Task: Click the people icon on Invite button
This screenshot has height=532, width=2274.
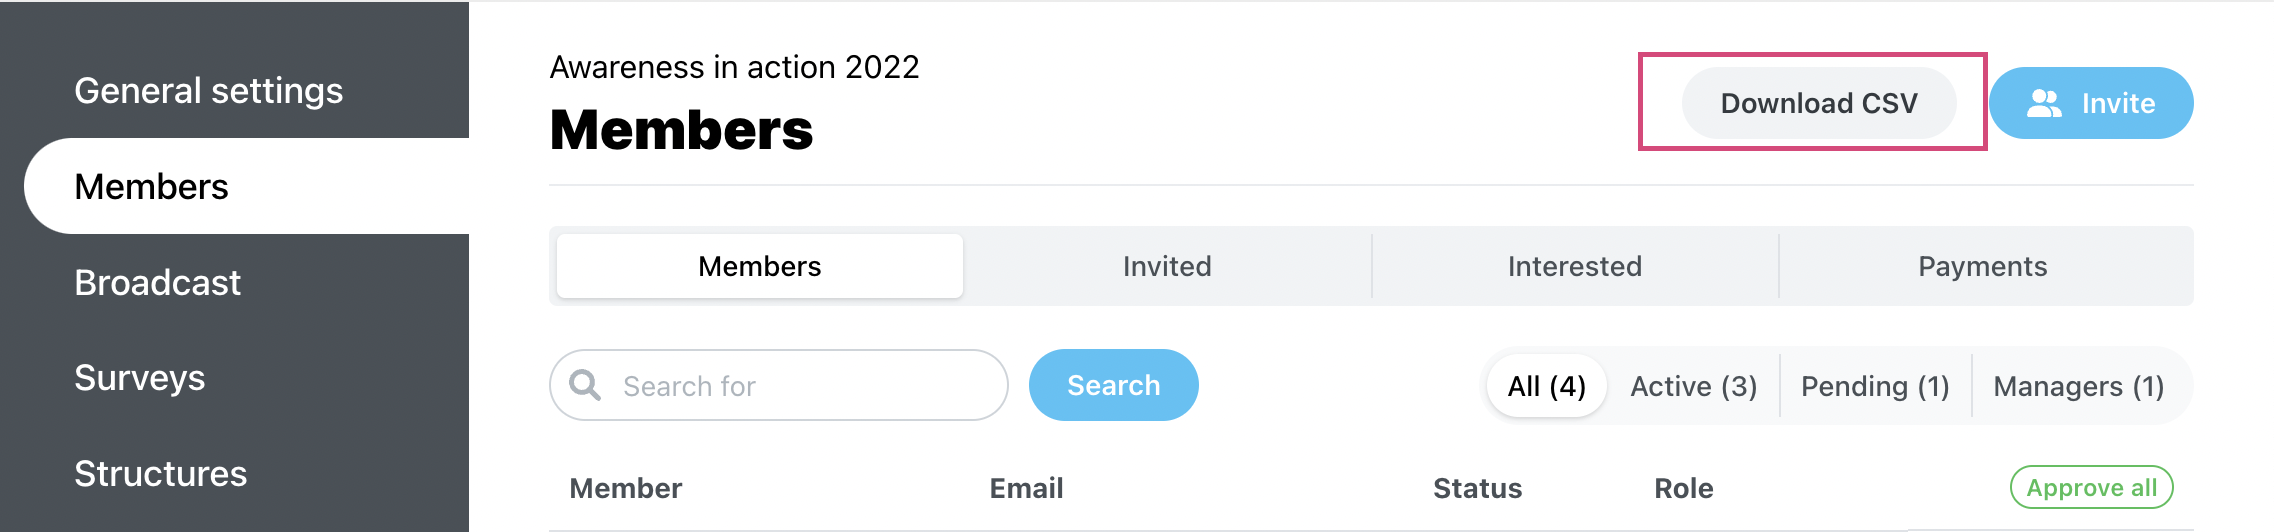Action: (2044, 103)
